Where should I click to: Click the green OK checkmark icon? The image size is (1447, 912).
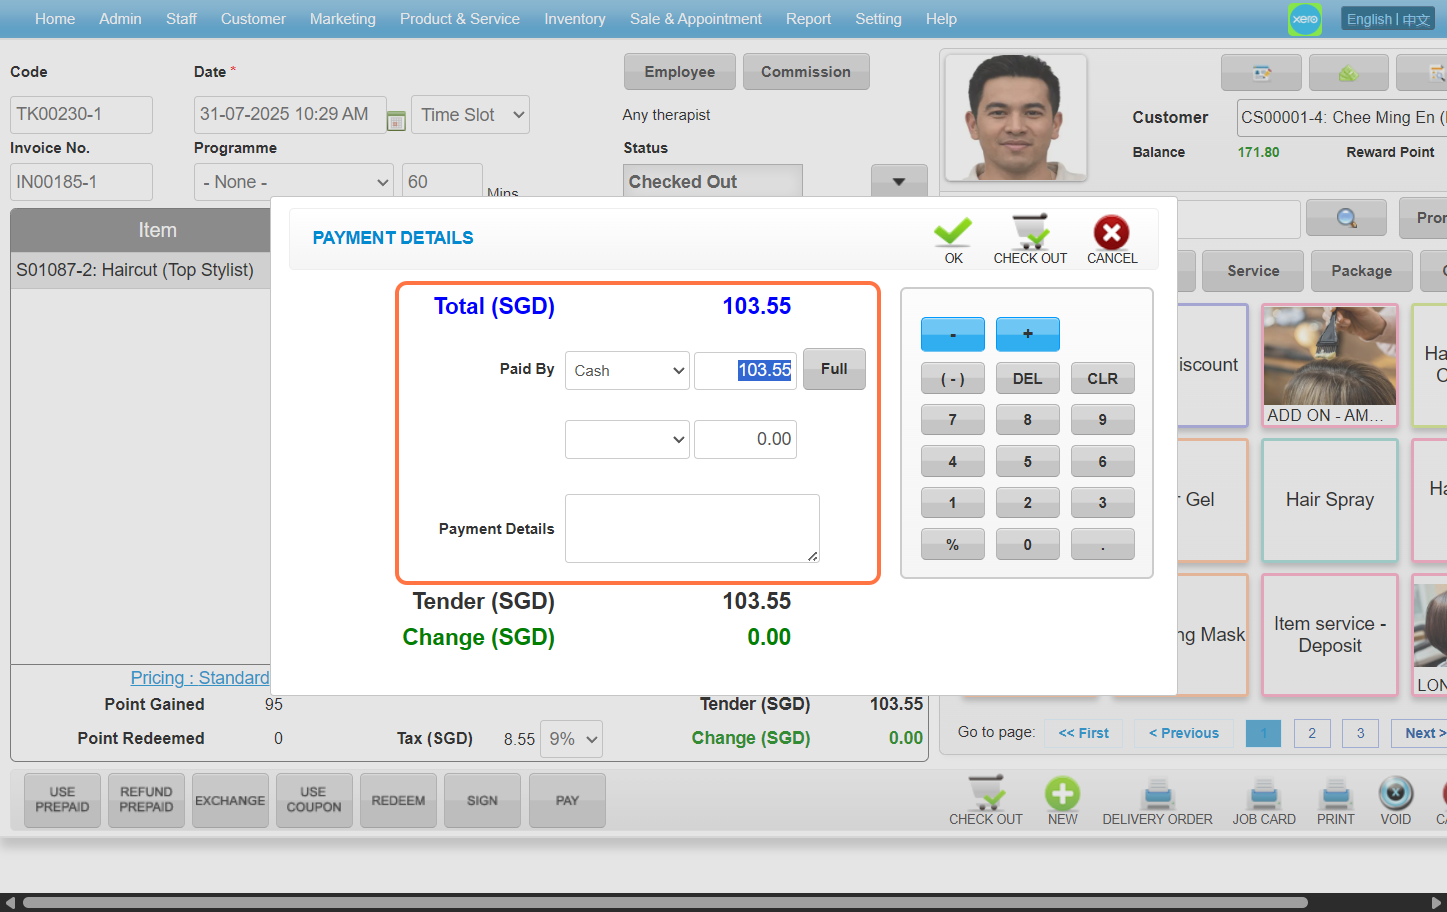tap(953, 233)
